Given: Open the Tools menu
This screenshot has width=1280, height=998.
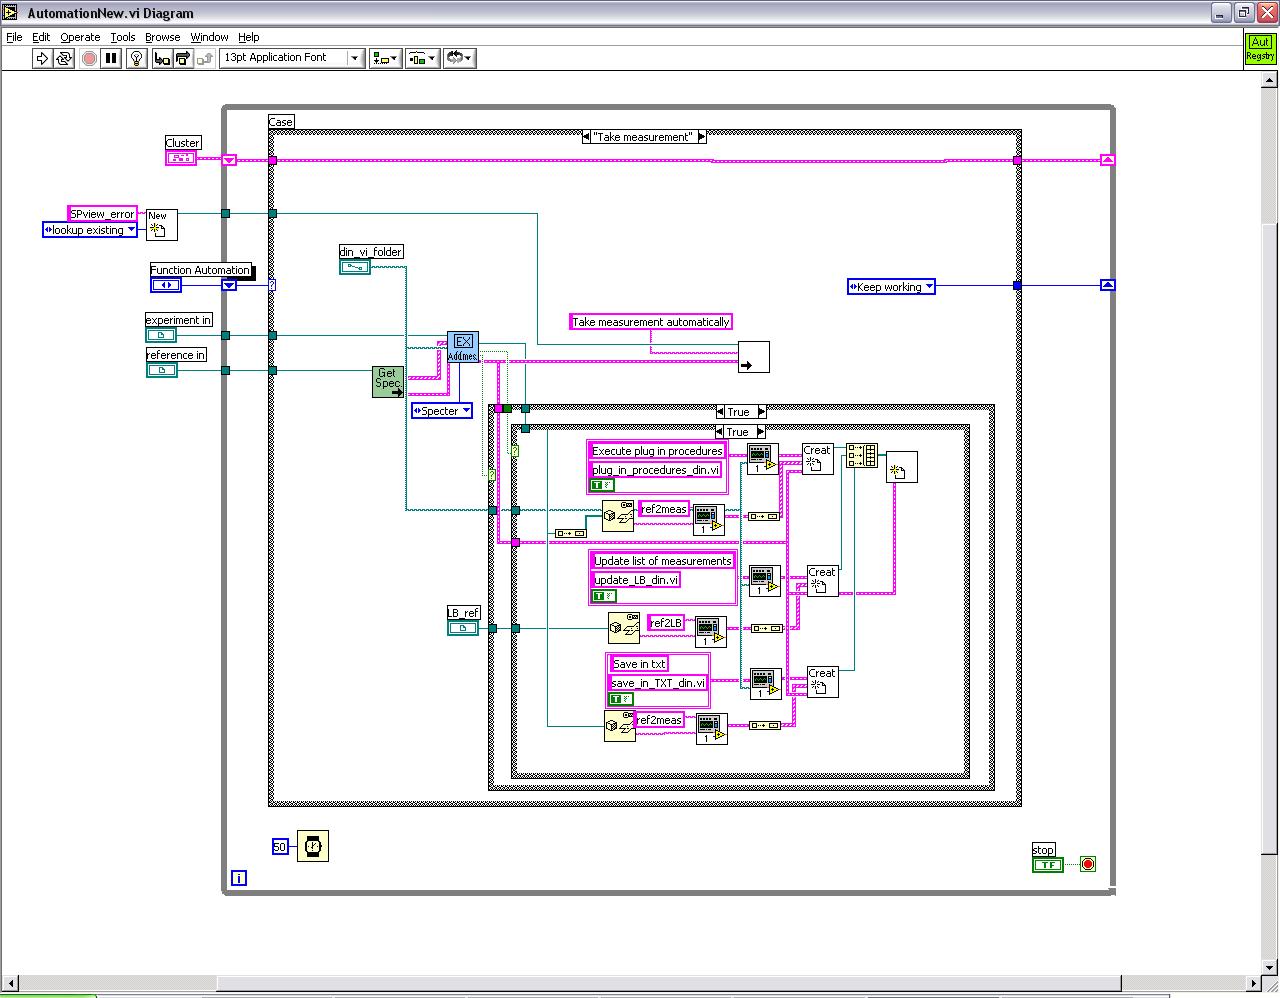Looking at the screenshot, I should tap(123, 37).
